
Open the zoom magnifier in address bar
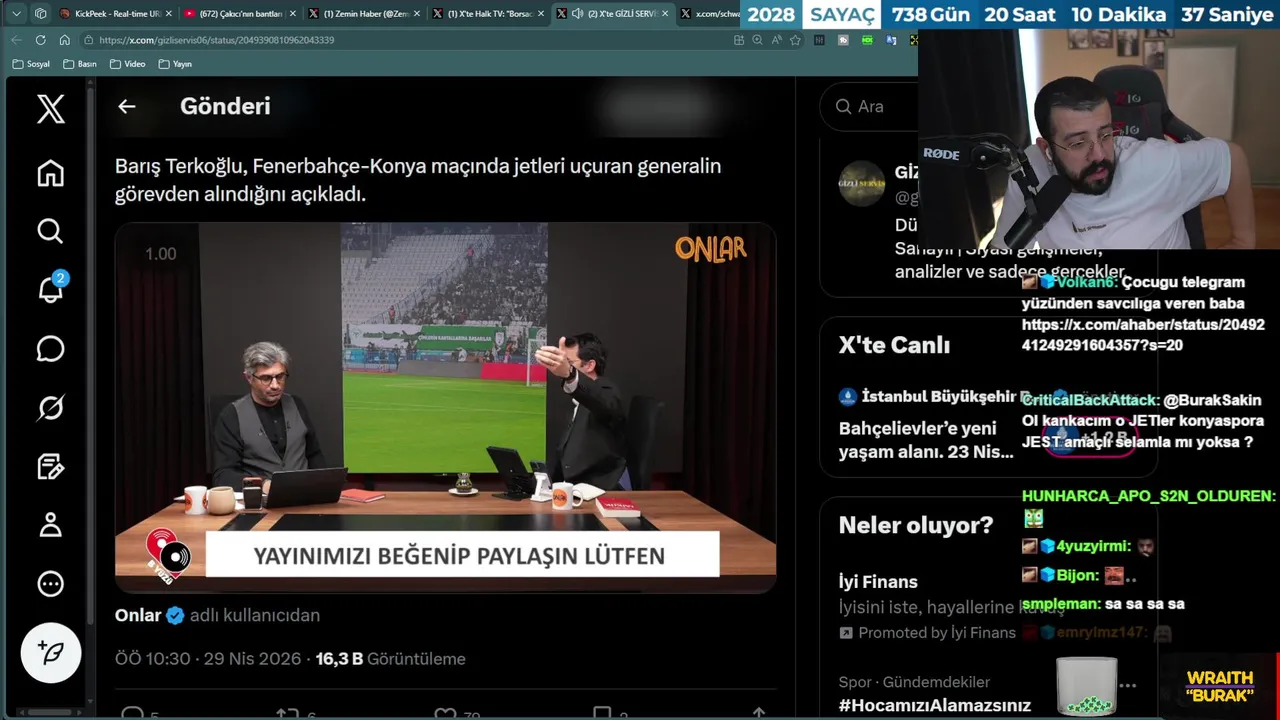758,40
